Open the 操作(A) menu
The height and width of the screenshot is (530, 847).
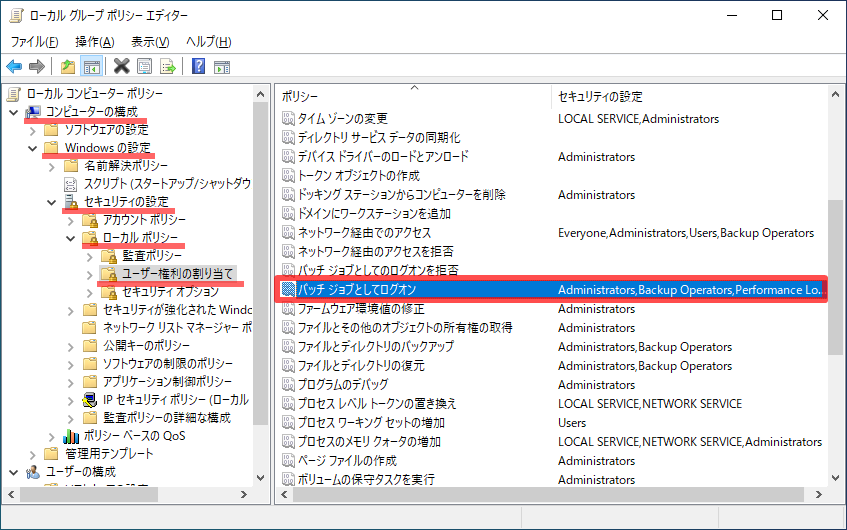tap(95, 42)
